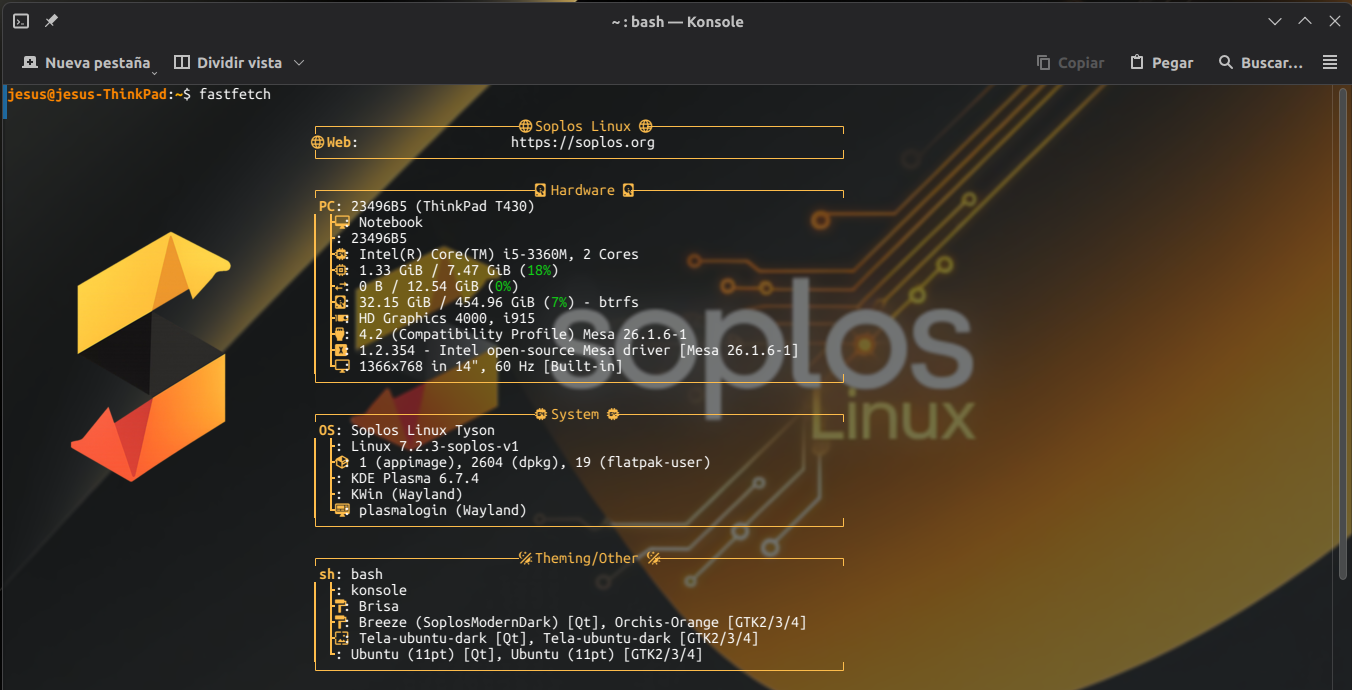
Task: Expand the Dividir vista dropdown chevron
Action: (298, 62)
